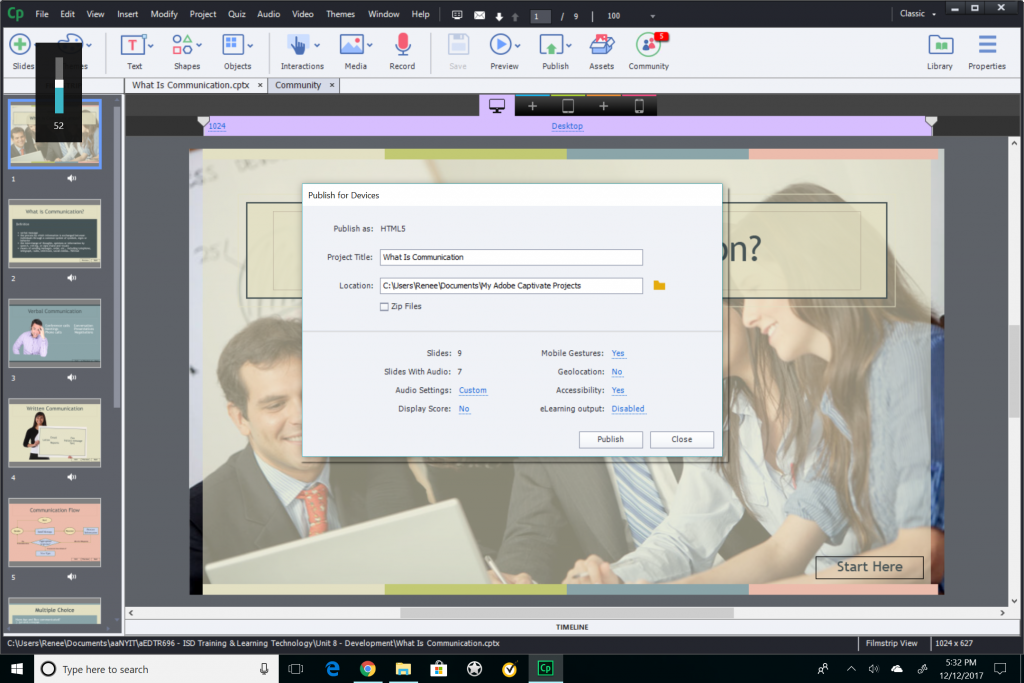1024x683 pixels.
Task: Open the Custom audio settings link
Action: coord(472,390)
